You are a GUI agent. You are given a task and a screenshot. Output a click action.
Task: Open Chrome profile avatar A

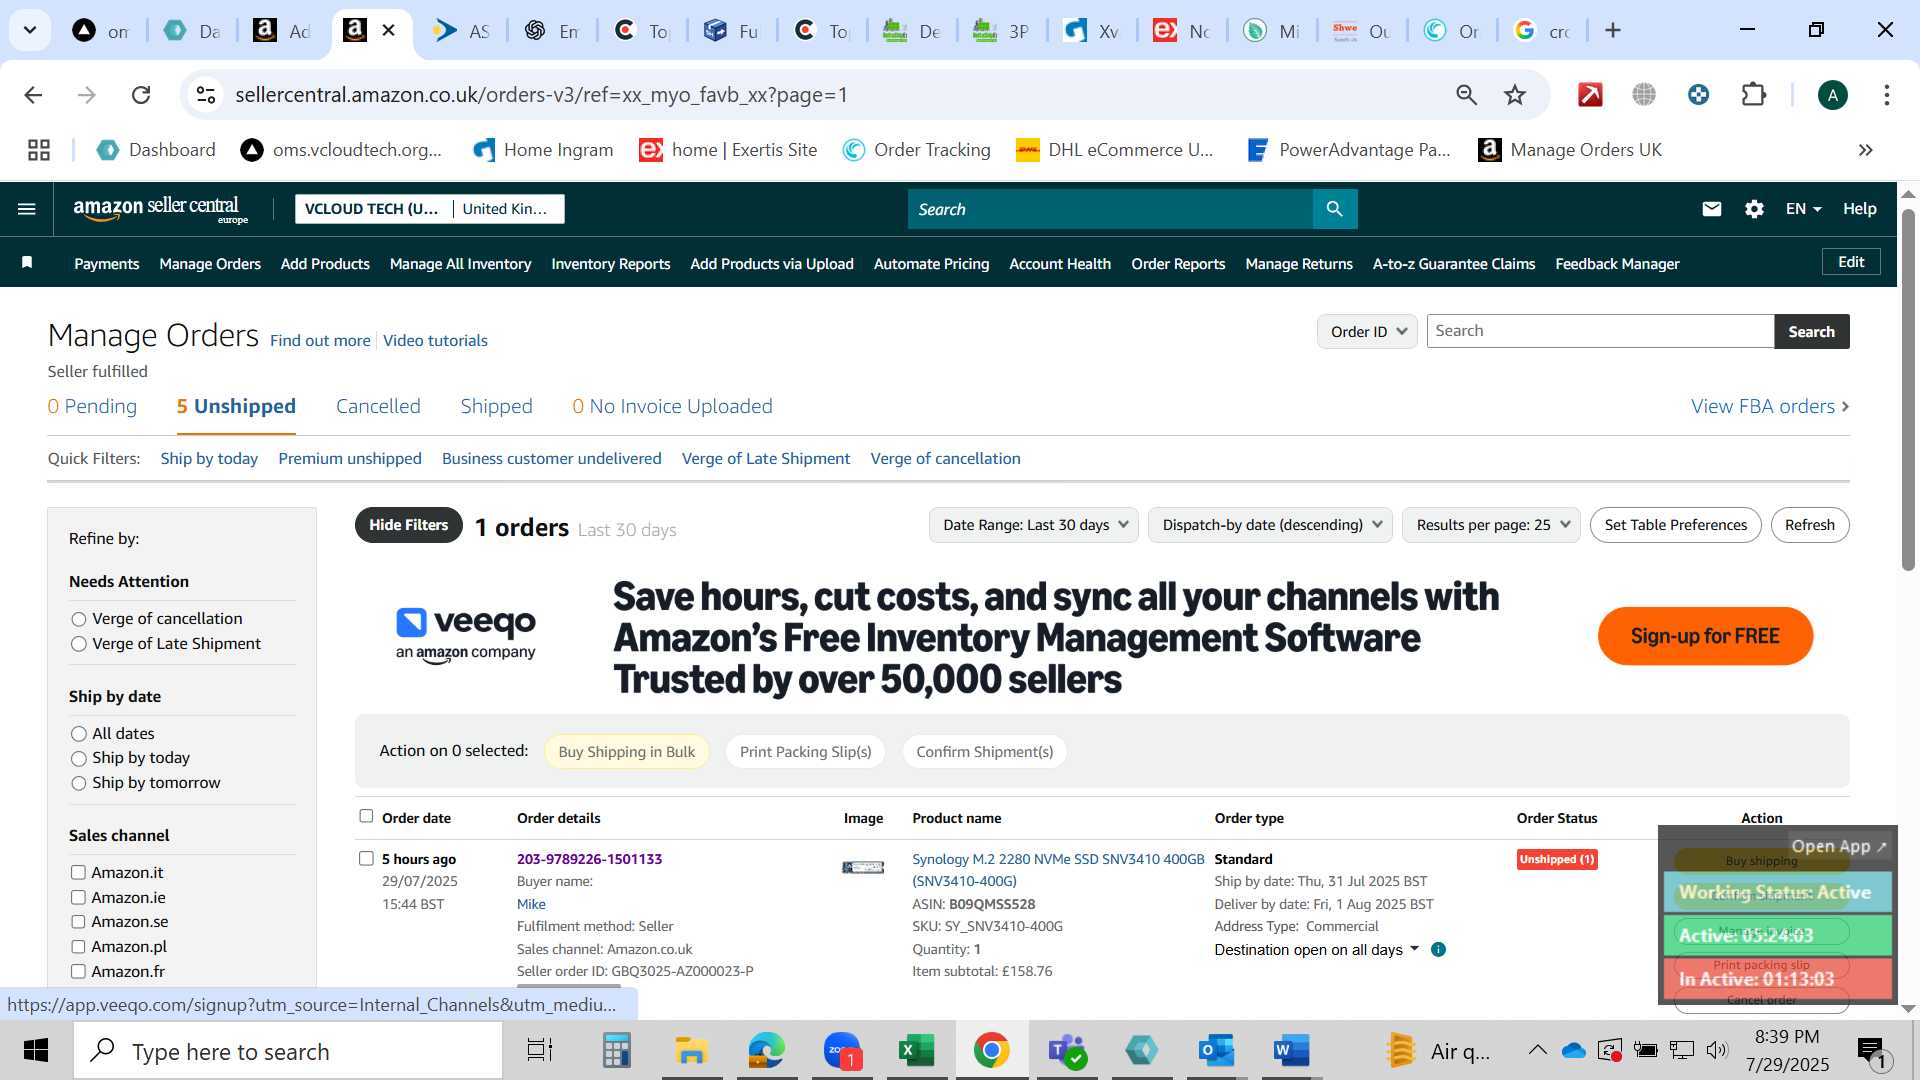pyautogui.click(x=1832, y=95)
